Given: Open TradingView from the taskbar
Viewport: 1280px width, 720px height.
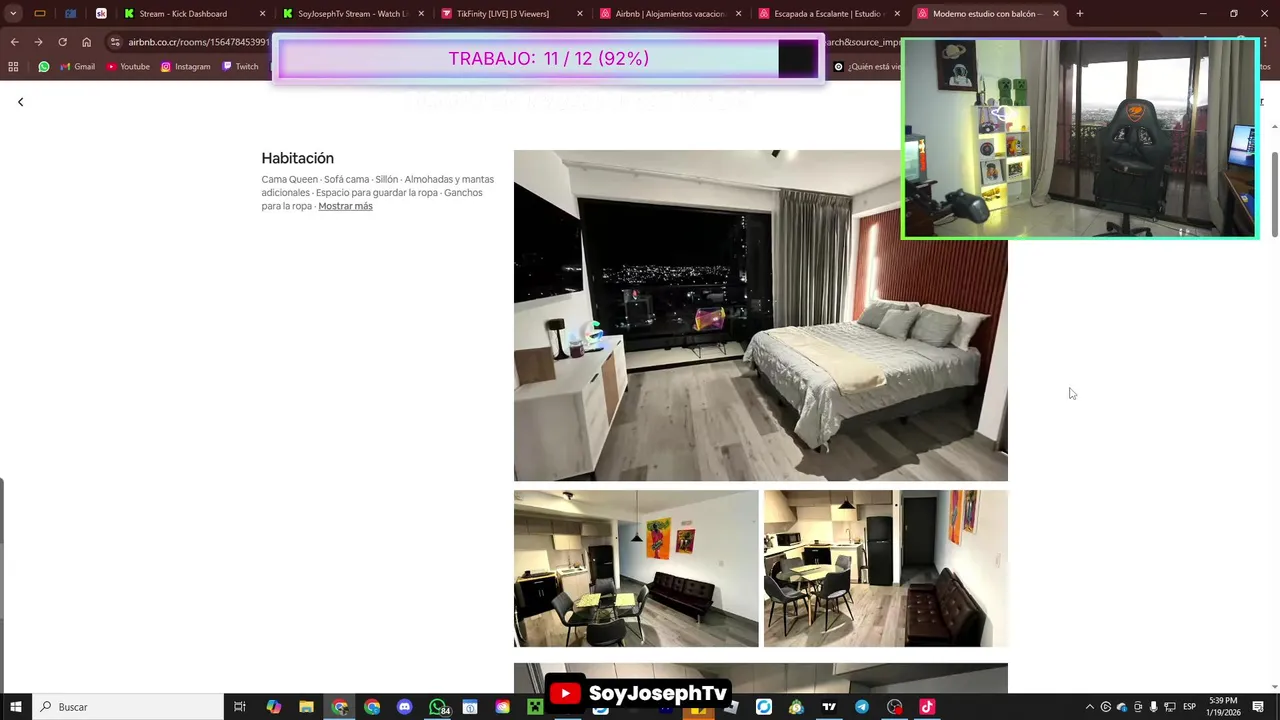Looking at the screenshot, I should click(x=829, y=707).
